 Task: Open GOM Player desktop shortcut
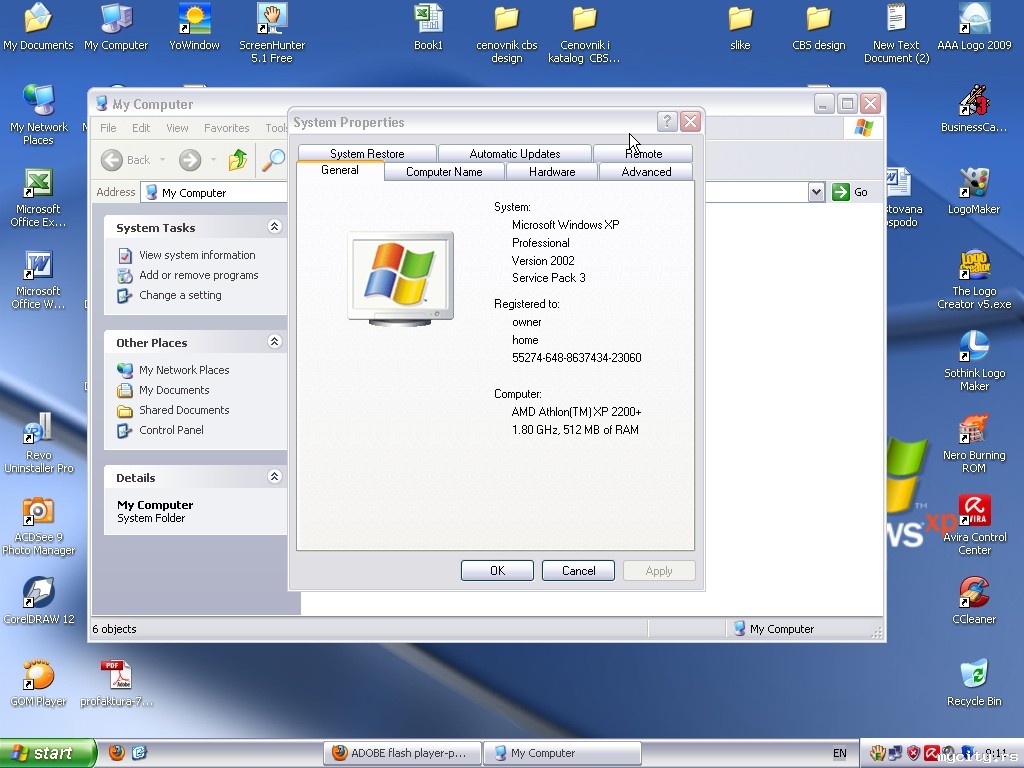38,676
